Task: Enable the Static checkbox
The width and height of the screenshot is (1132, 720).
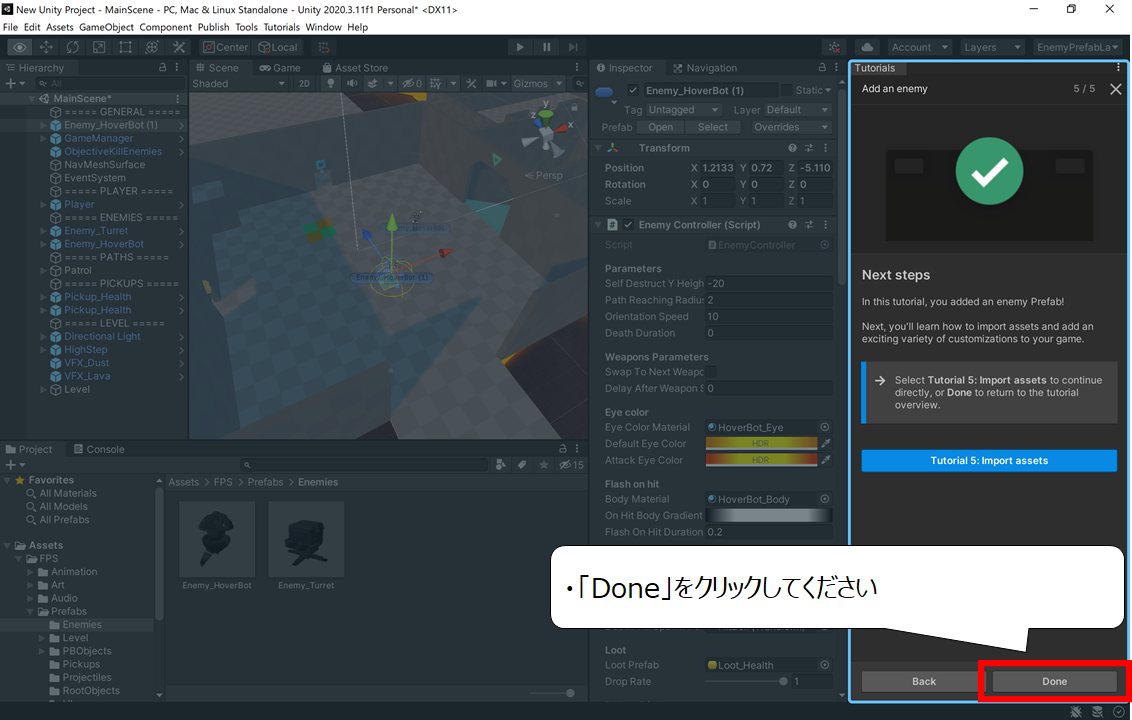Action: tap(786, 90)
